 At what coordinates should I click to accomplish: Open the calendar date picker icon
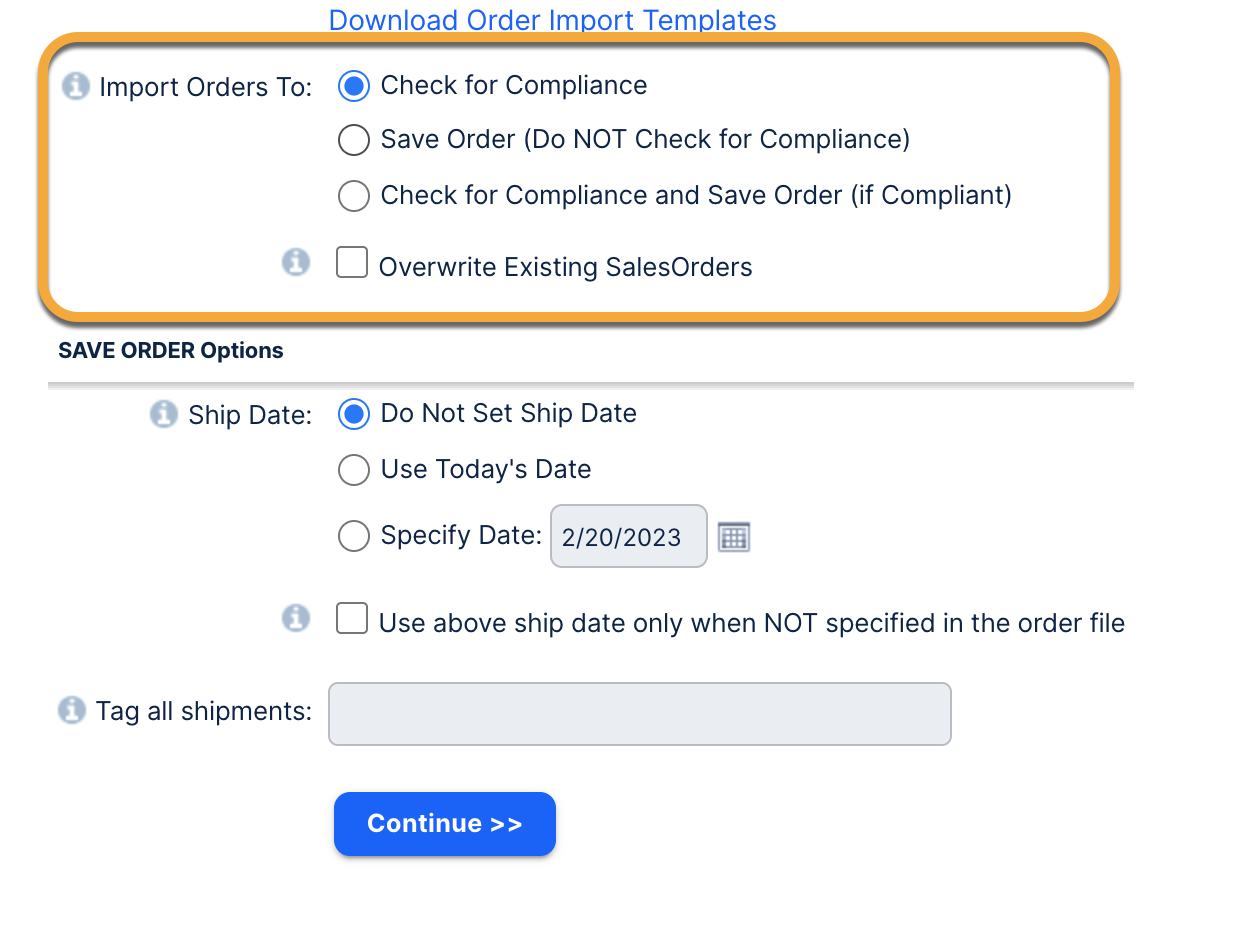[734, 537]
